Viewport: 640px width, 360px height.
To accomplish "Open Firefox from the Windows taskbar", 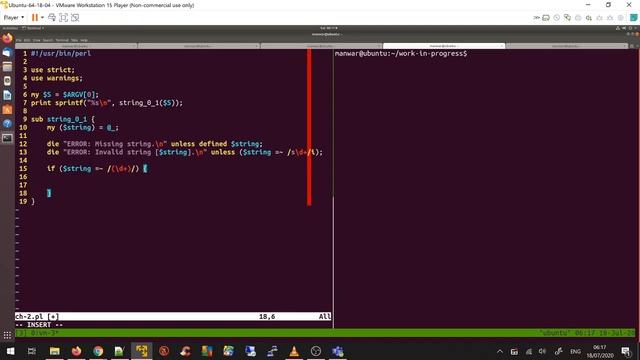I will click(76, 351).
